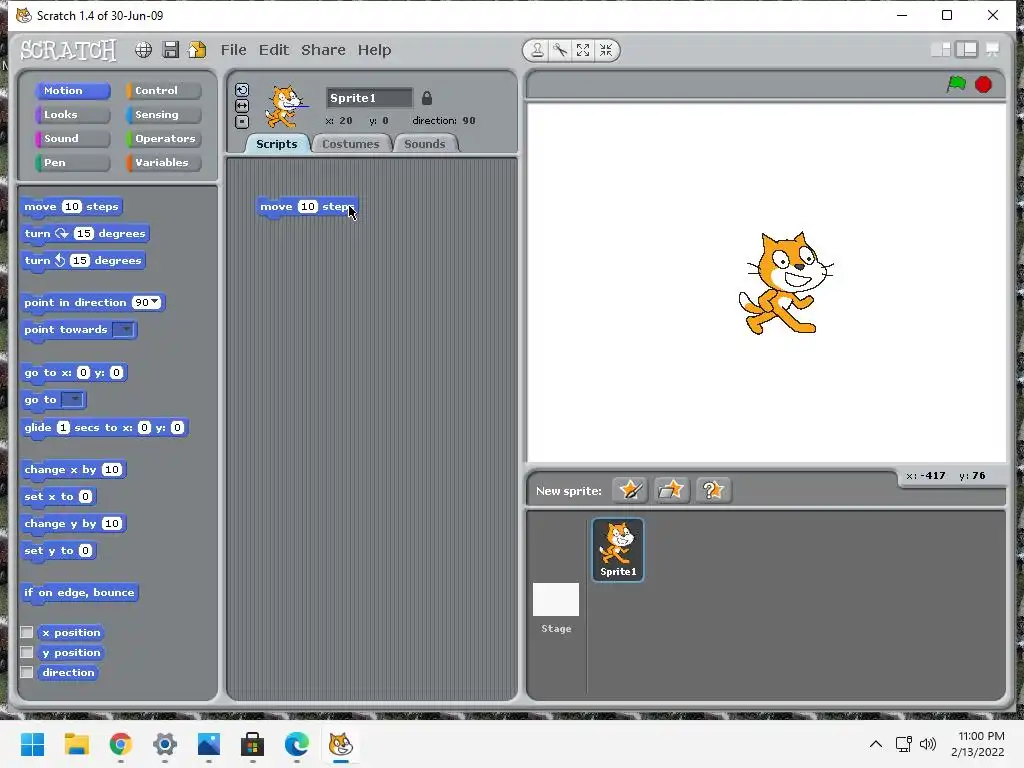Select the Sound block category

(x=72, y=138)
